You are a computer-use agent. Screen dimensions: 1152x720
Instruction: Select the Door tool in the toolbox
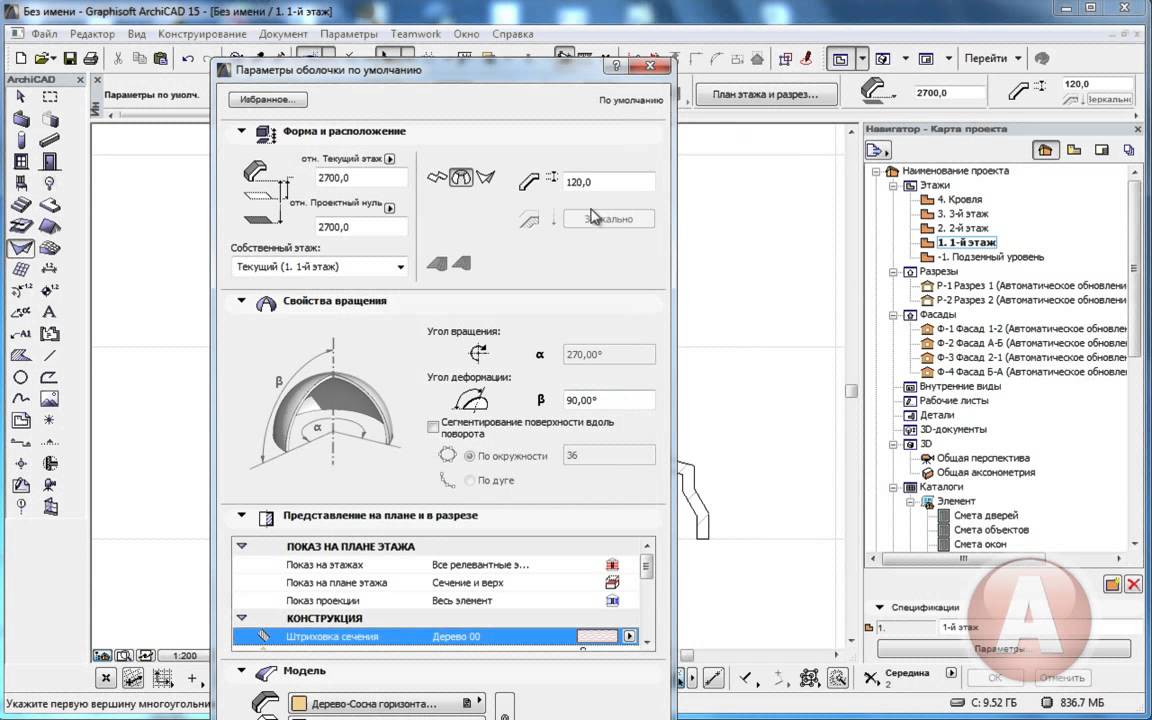coord(49,162)
